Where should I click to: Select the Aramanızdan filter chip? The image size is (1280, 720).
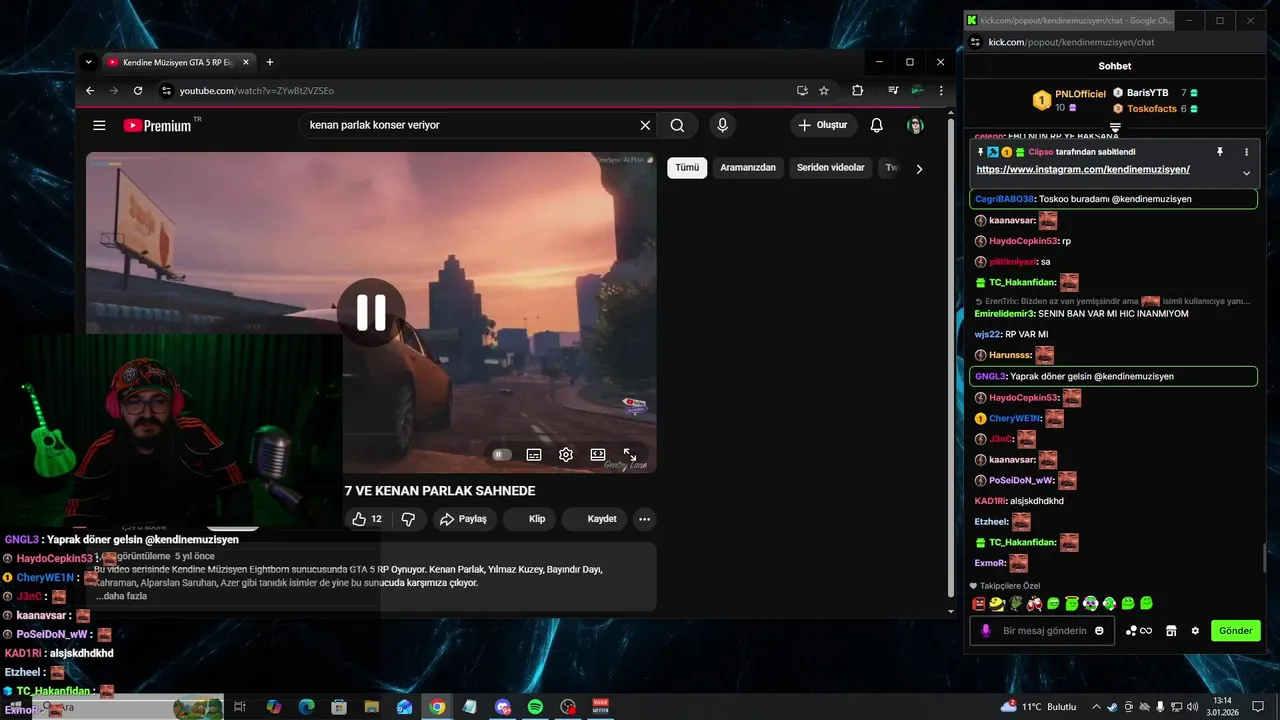[x=748, y=168]
